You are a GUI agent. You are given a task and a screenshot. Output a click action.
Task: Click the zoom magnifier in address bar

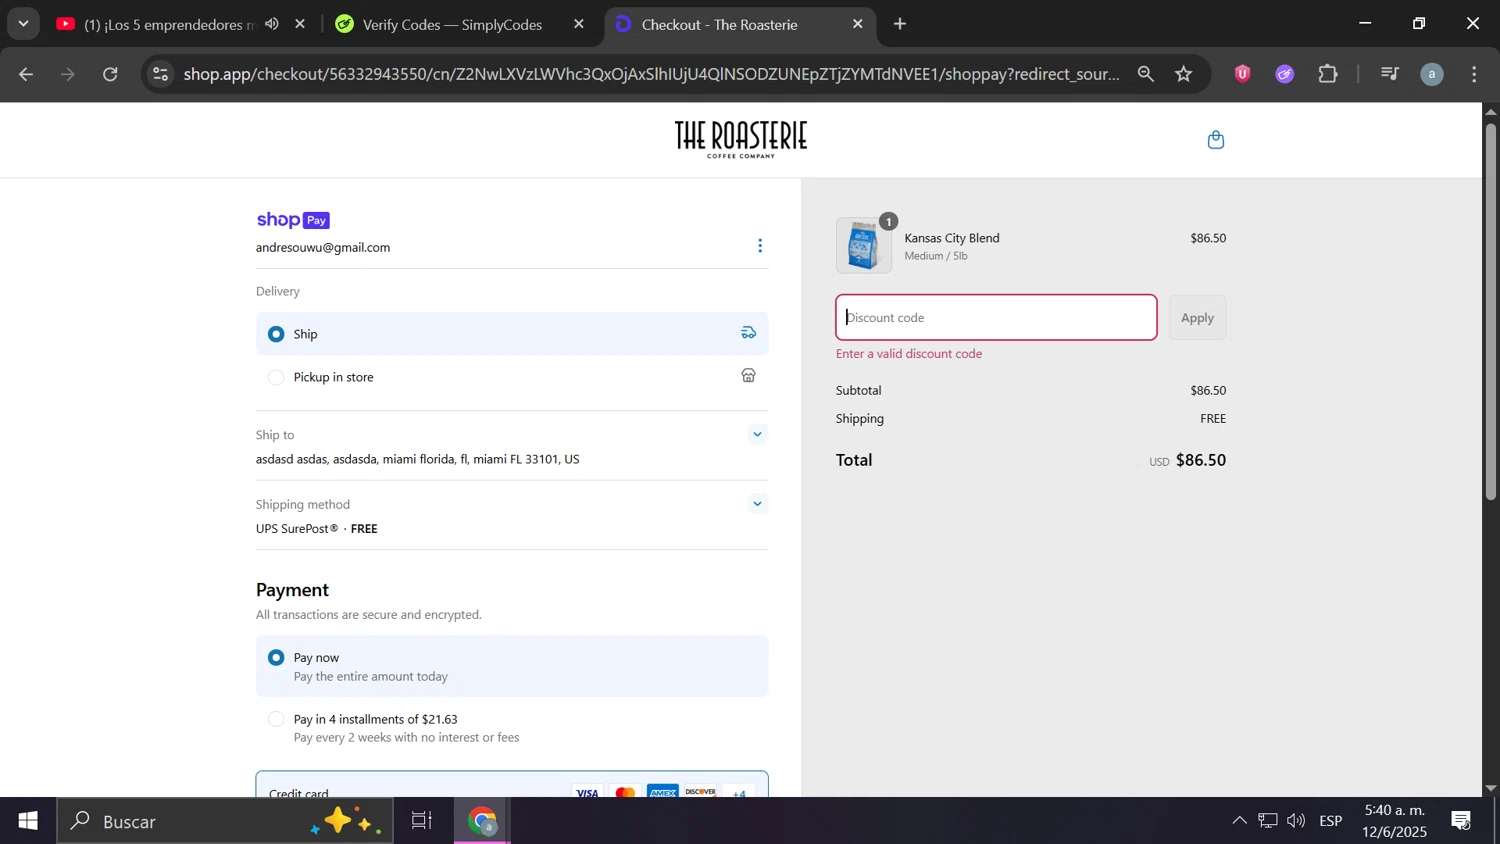(1146, 74)
